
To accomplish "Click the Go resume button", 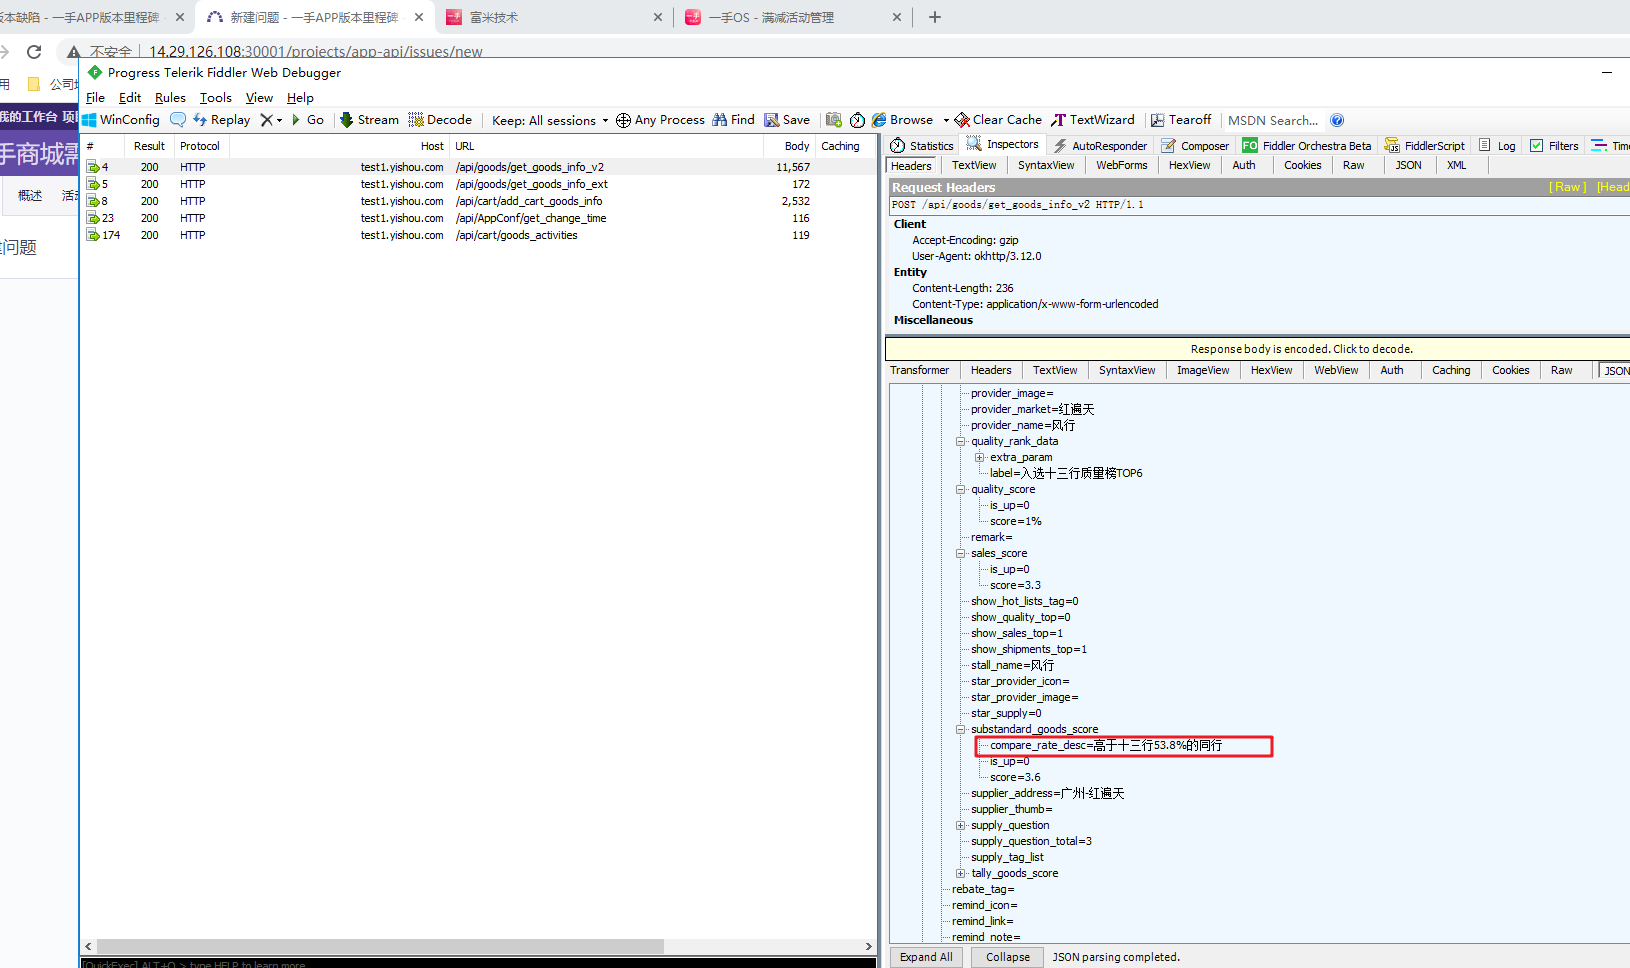I will click(308, 120).
